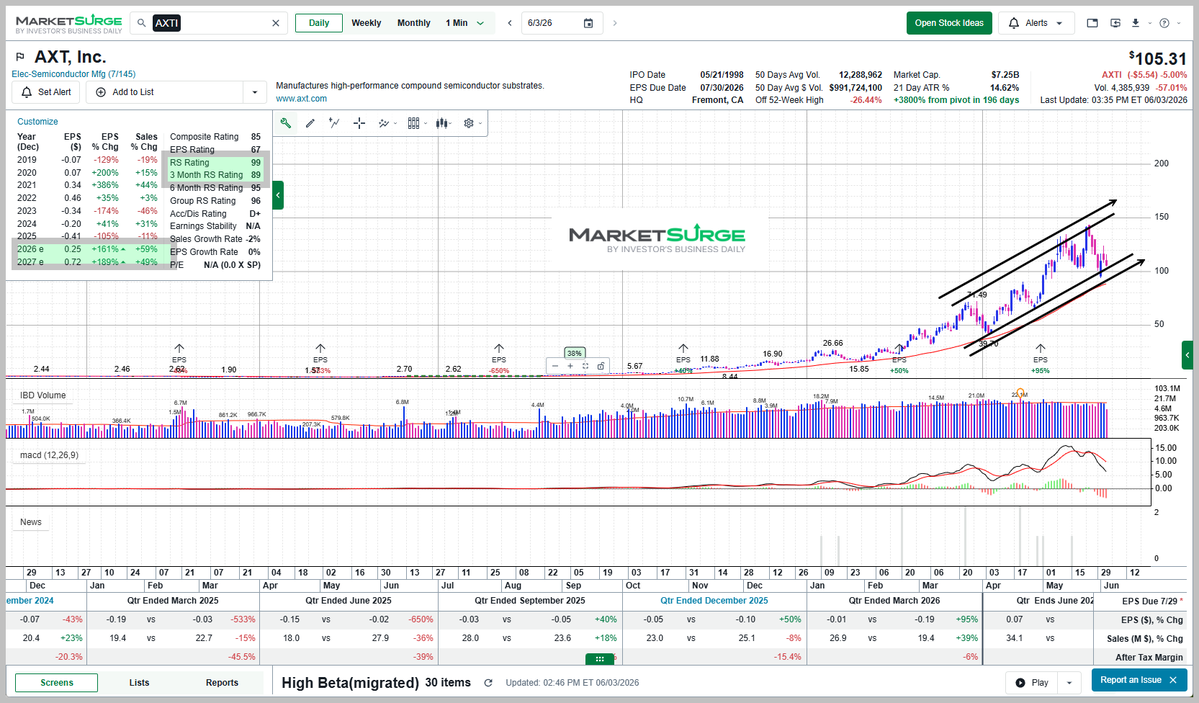The height and width of the screenshot is (703, 1199).
Task: Clear the AXTI symbol search
Action: [x=276, y=23]
